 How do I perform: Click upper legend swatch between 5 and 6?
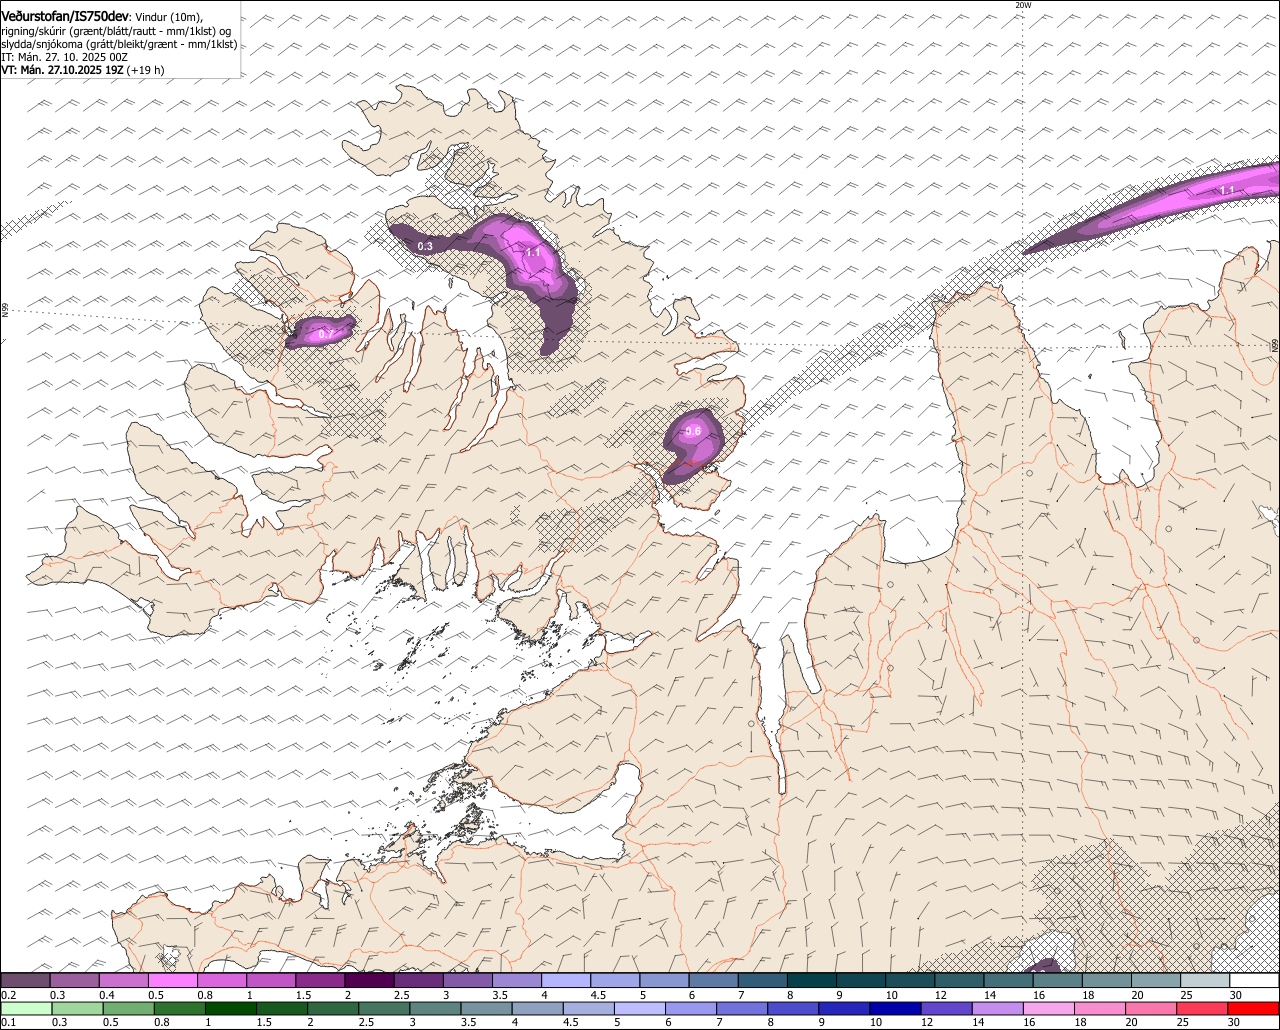coord(664,981)
